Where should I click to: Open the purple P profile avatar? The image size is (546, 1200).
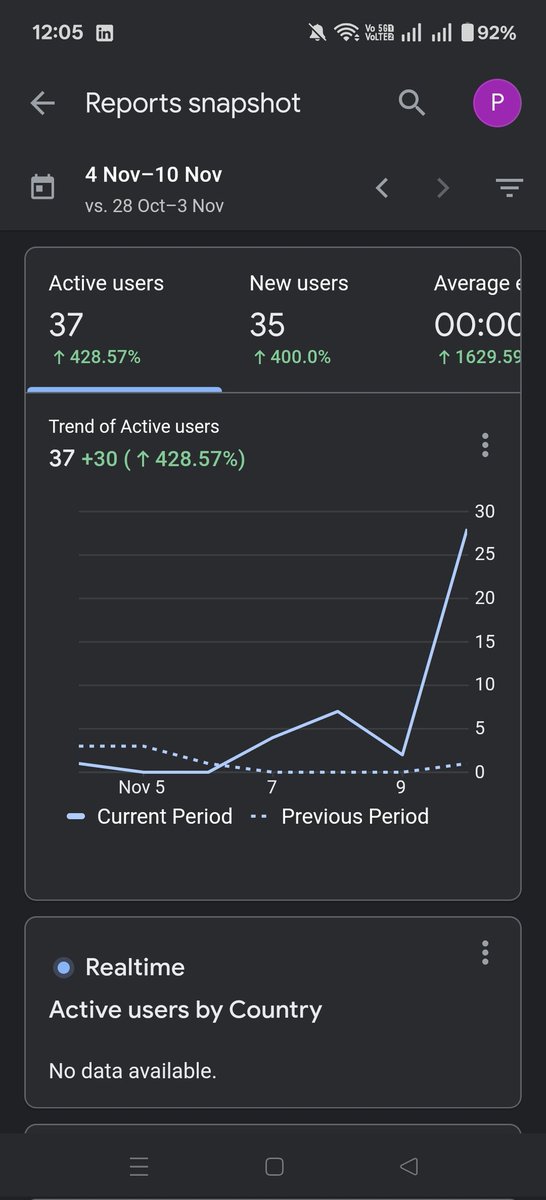tap(497, 104)
